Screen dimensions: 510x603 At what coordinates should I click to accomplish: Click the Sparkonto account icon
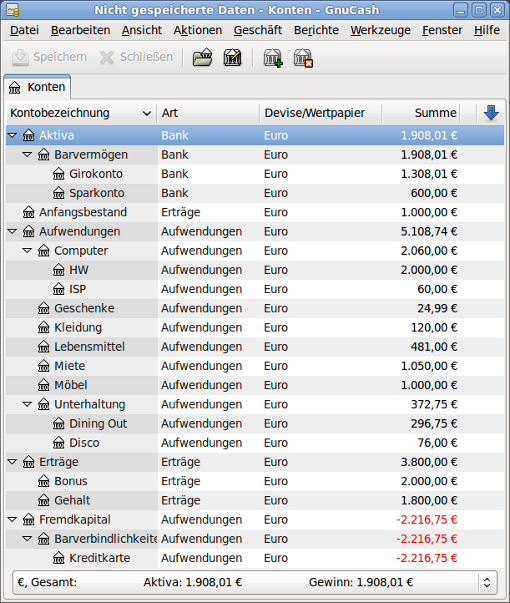[x=58, y=193]
